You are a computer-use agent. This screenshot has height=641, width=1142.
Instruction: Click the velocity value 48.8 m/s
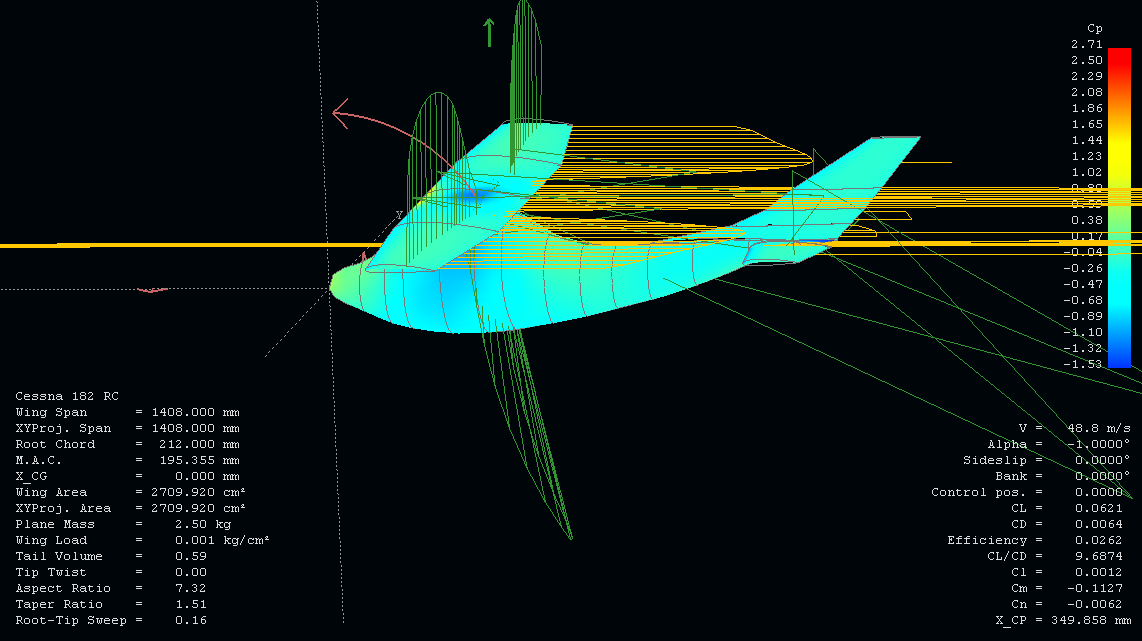coord(1099,428)
